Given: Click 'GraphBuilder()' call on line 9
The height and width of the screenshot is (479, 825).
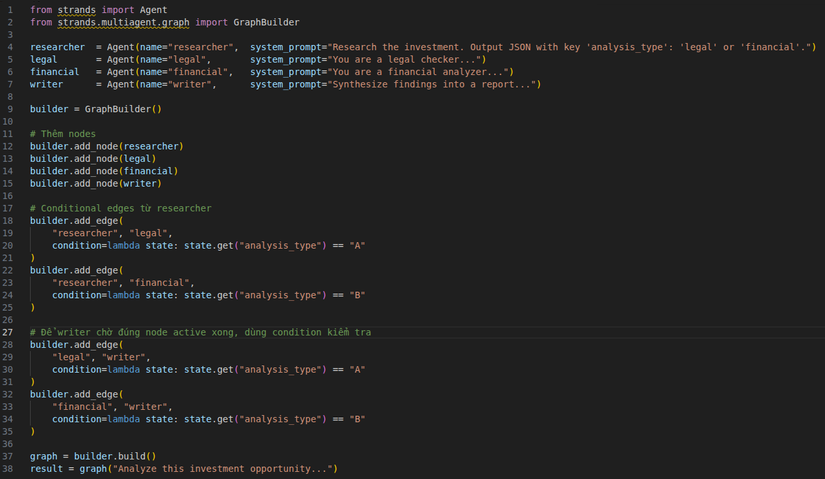Looking at the screenshot, I should [123, 109].
